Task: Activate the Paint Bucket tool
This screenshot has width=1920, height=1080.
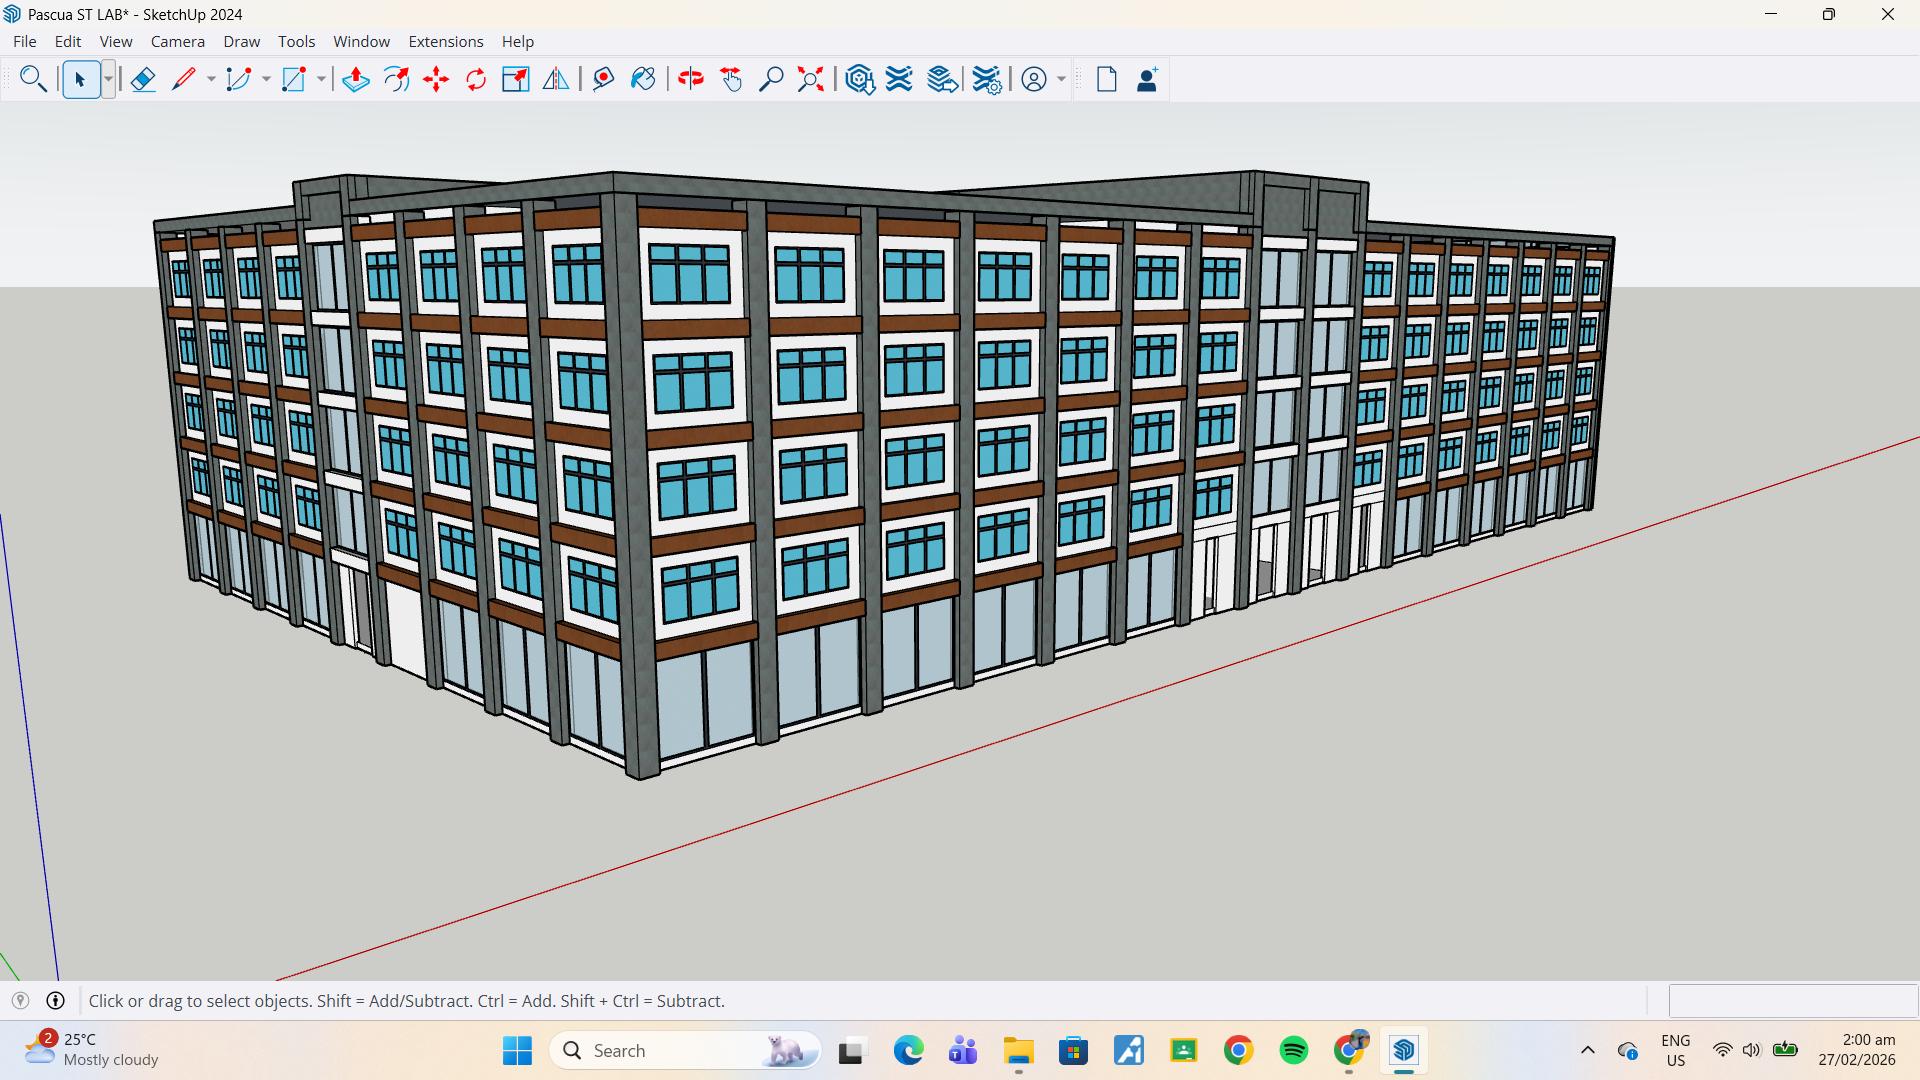Action: coord(643,79)
